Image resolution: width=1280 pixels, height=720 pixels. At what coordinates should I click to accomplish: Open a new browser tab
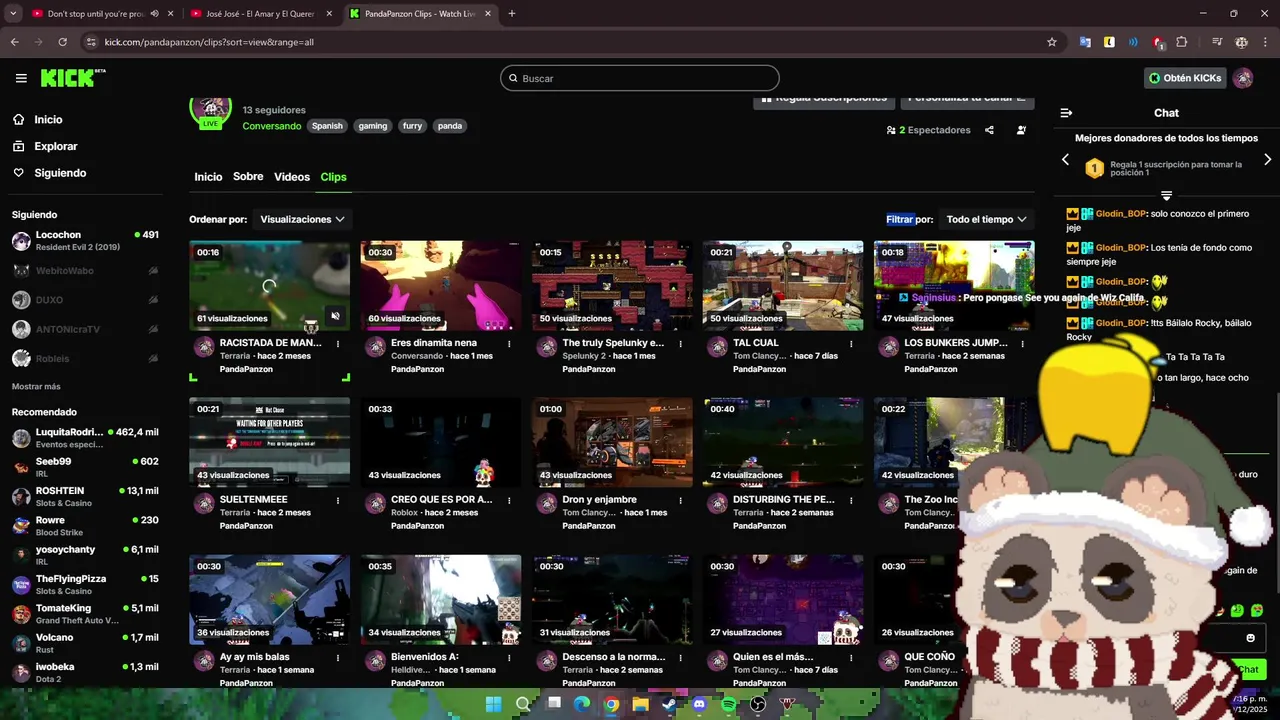(512, 14)
